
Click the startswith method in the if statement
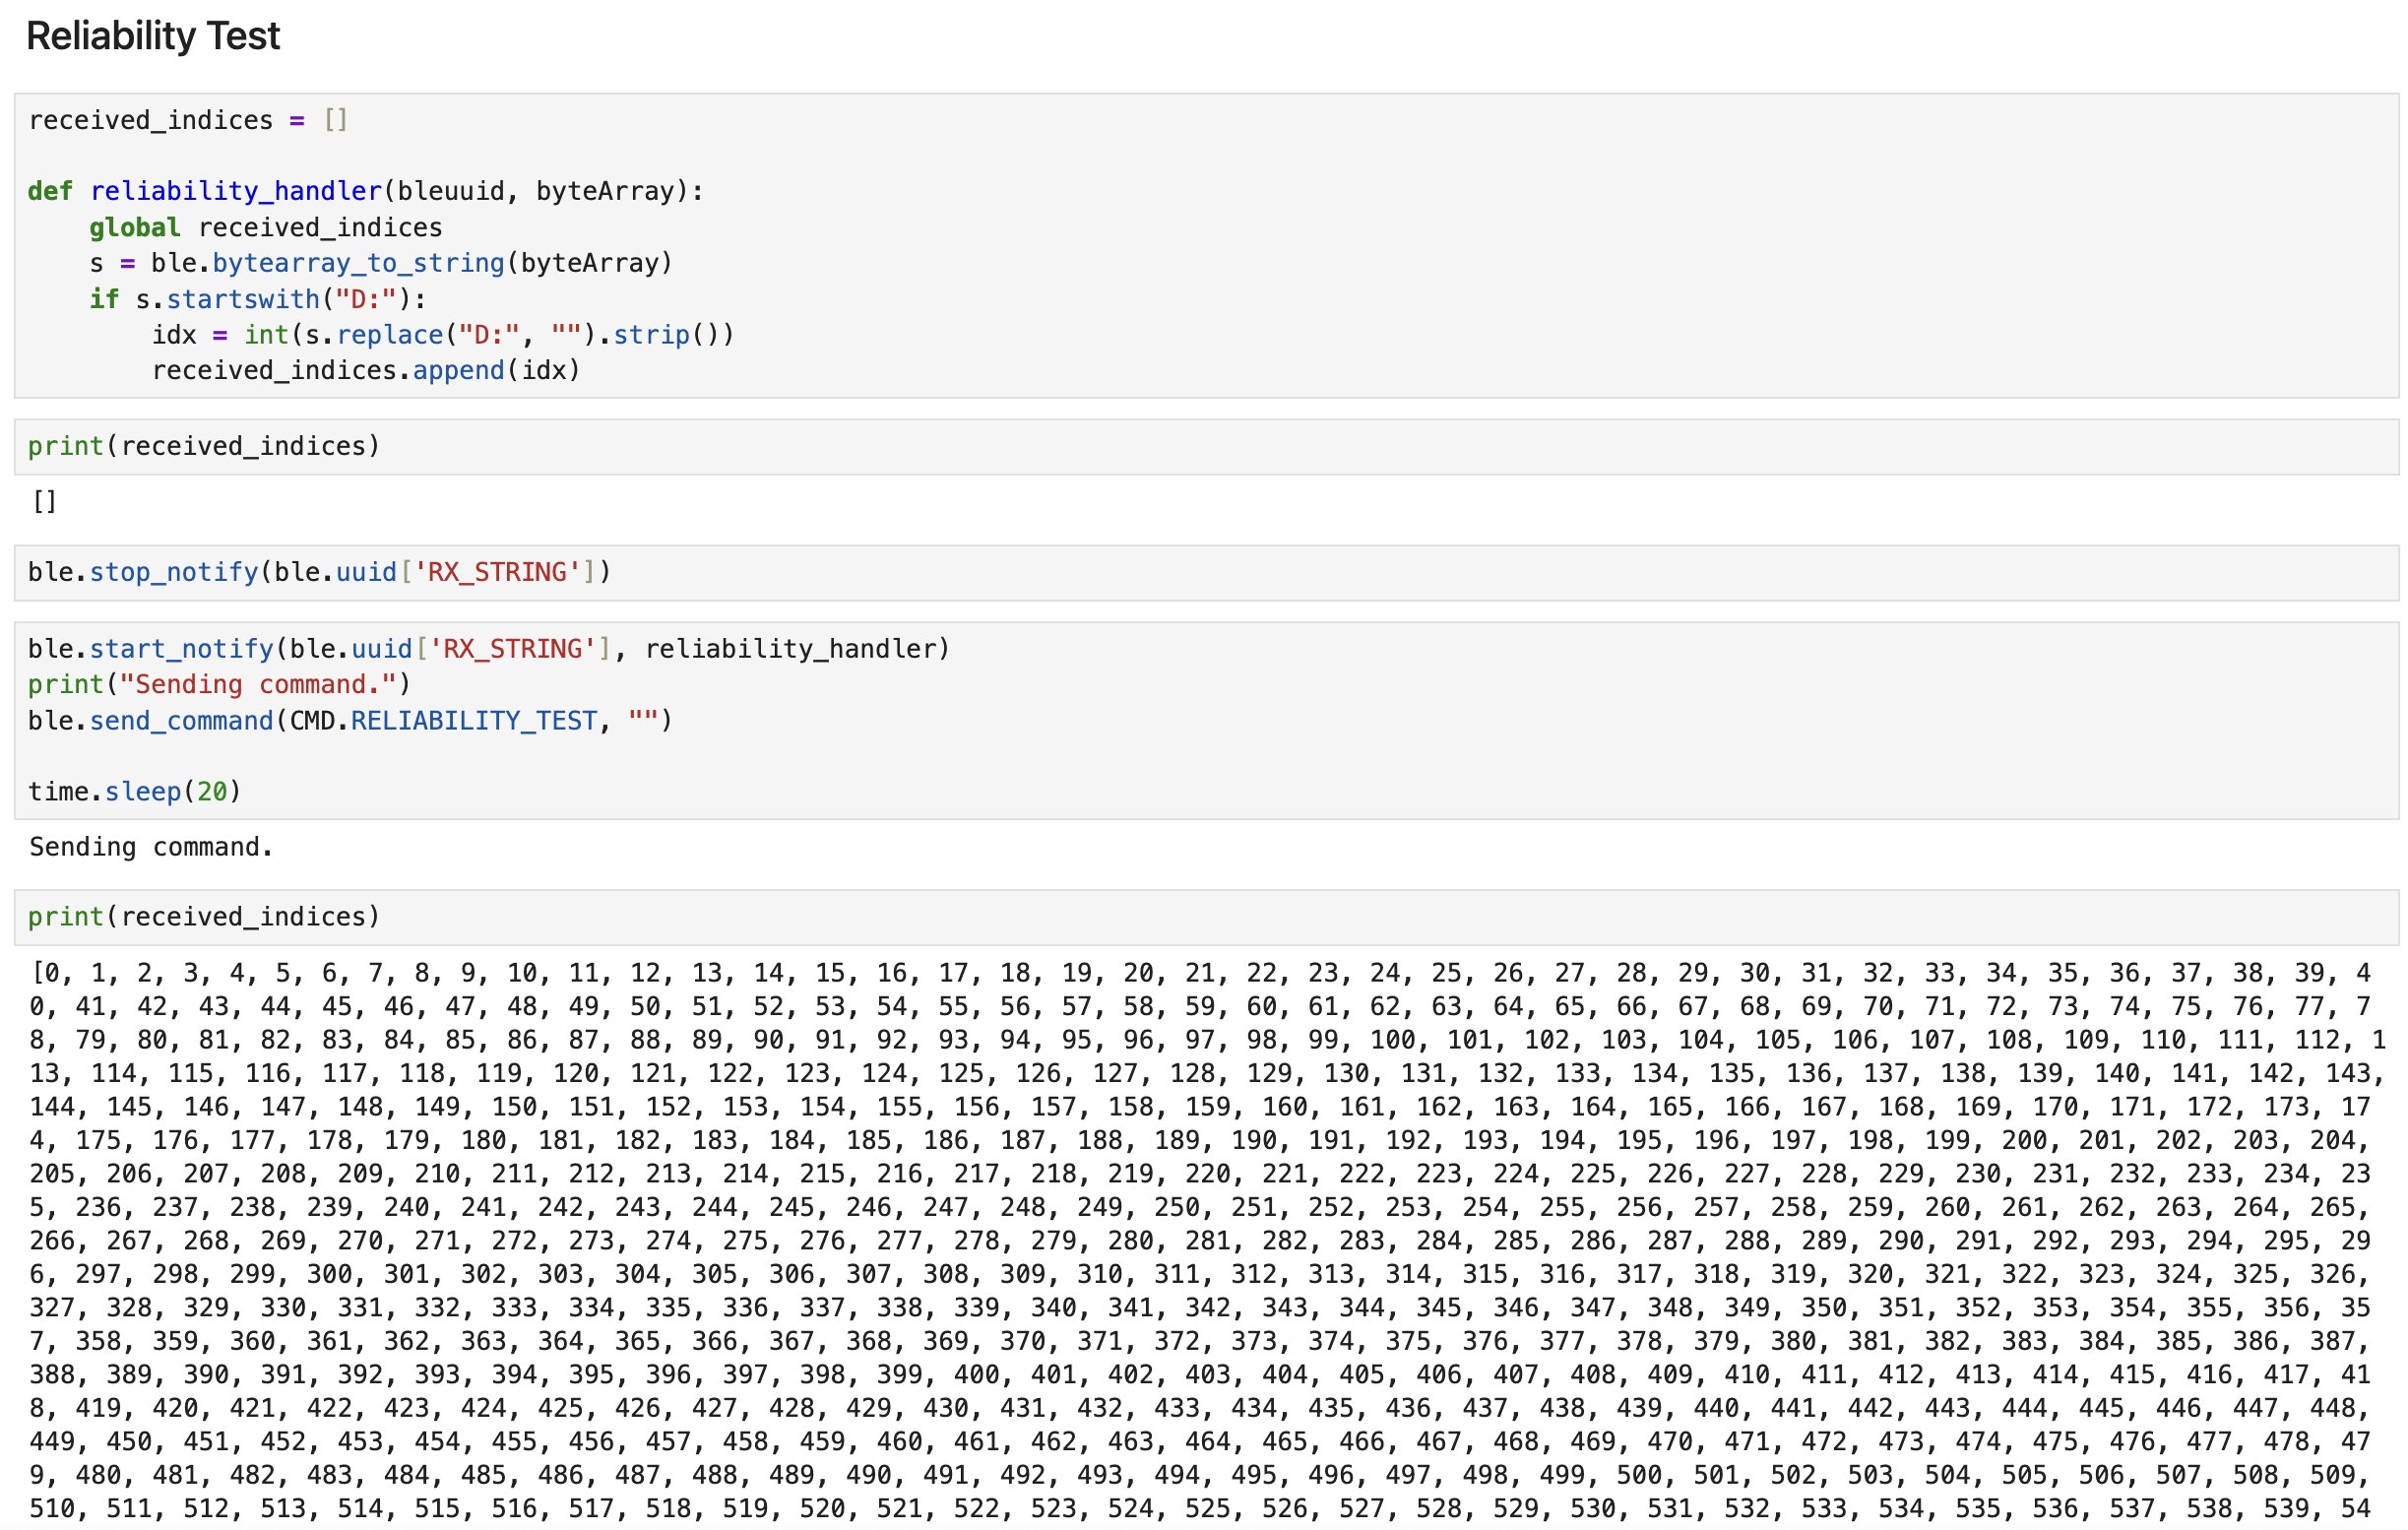point(242,298)
